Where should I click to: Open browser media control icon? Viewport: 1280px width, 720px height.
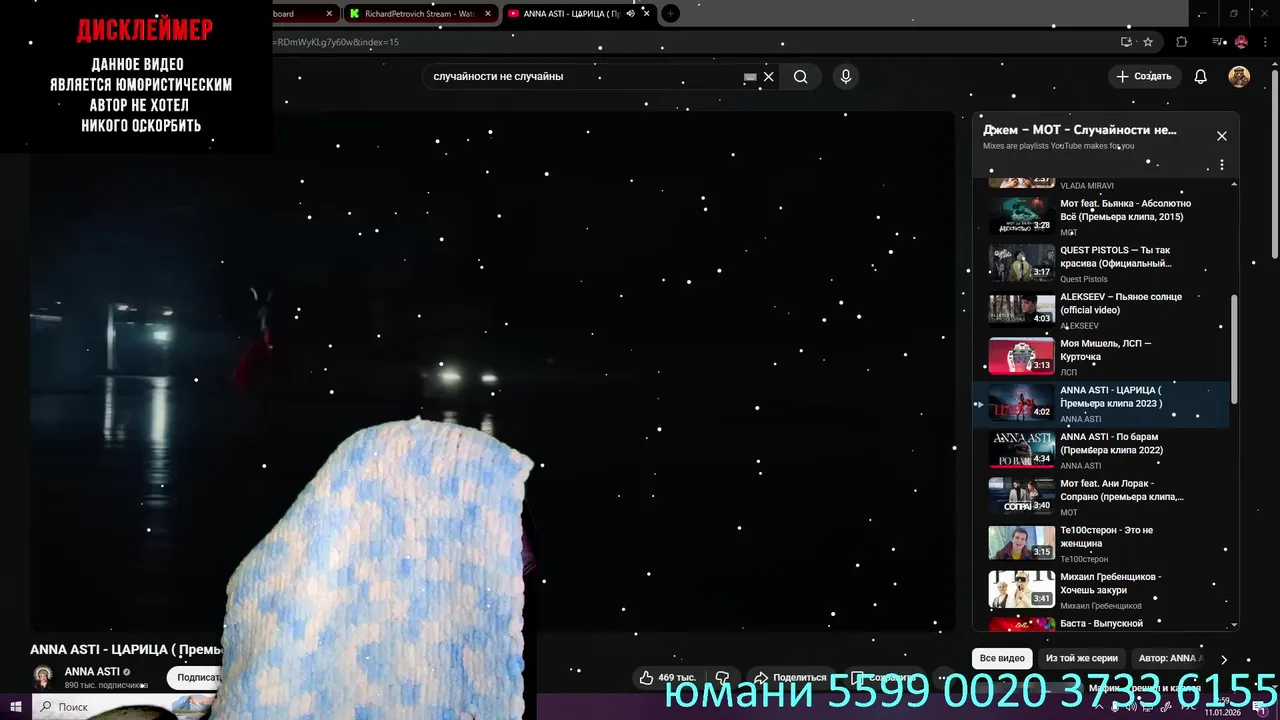1217,42
